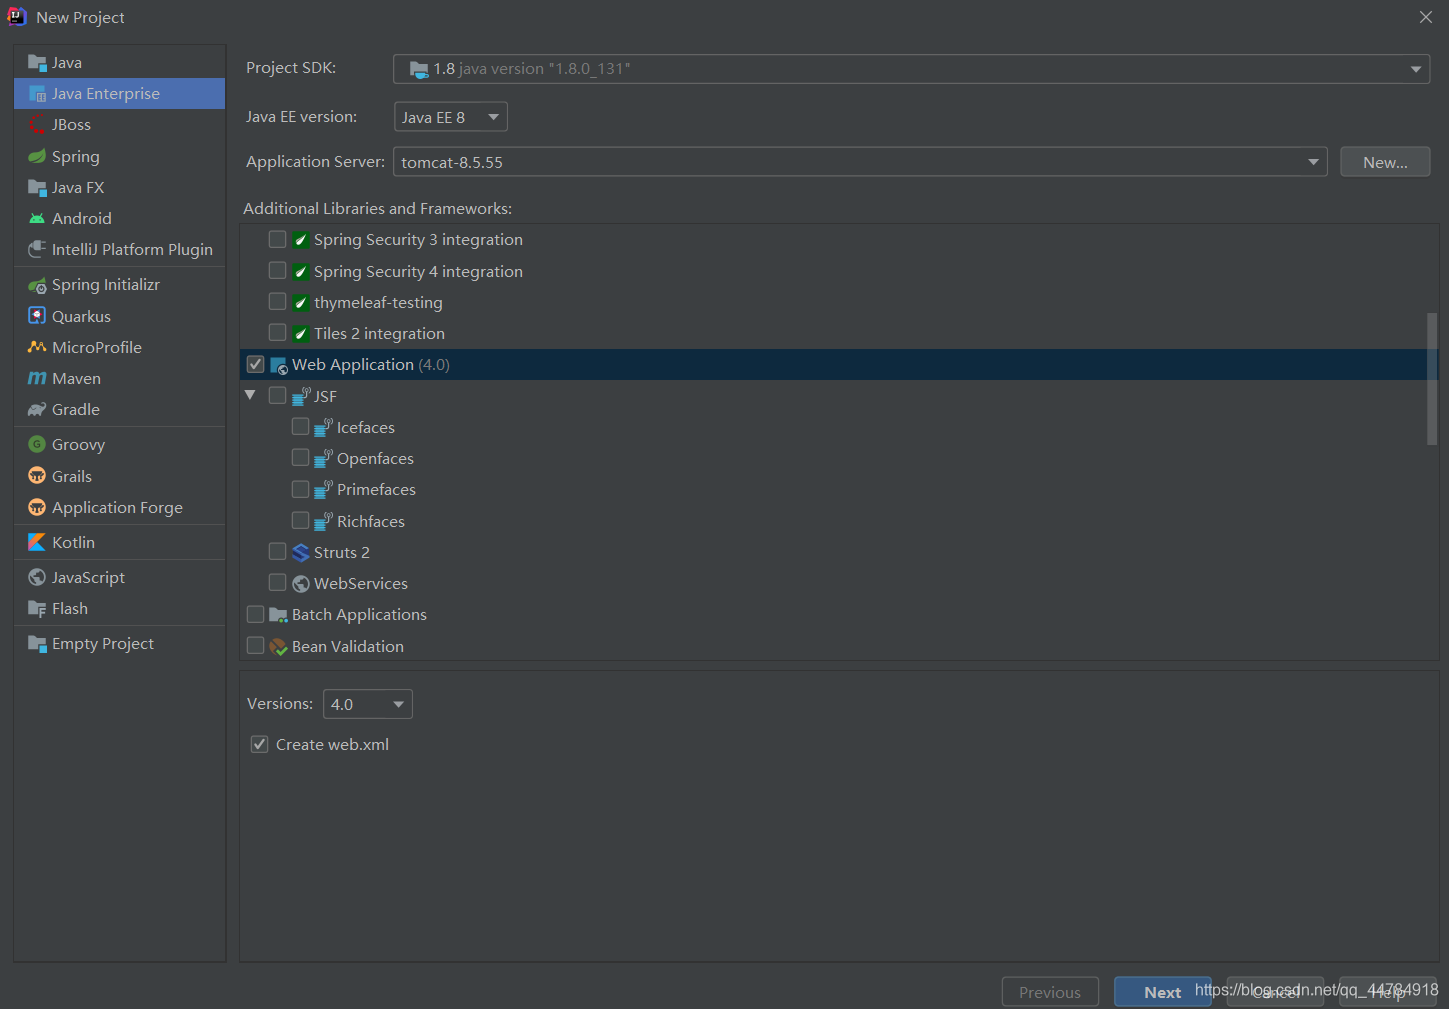Click the Batch Applications folder icon

click(279, 615)
